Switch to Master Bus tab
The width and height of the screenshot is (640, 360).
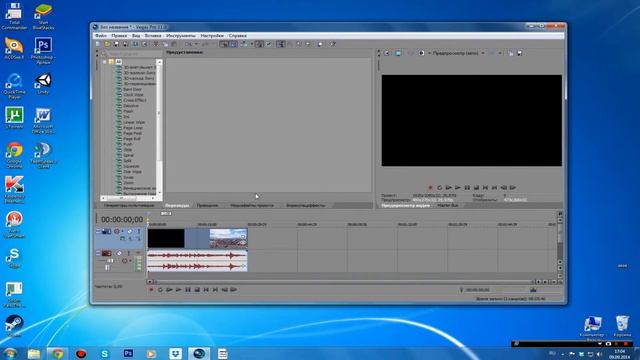[x=448, y=205]
